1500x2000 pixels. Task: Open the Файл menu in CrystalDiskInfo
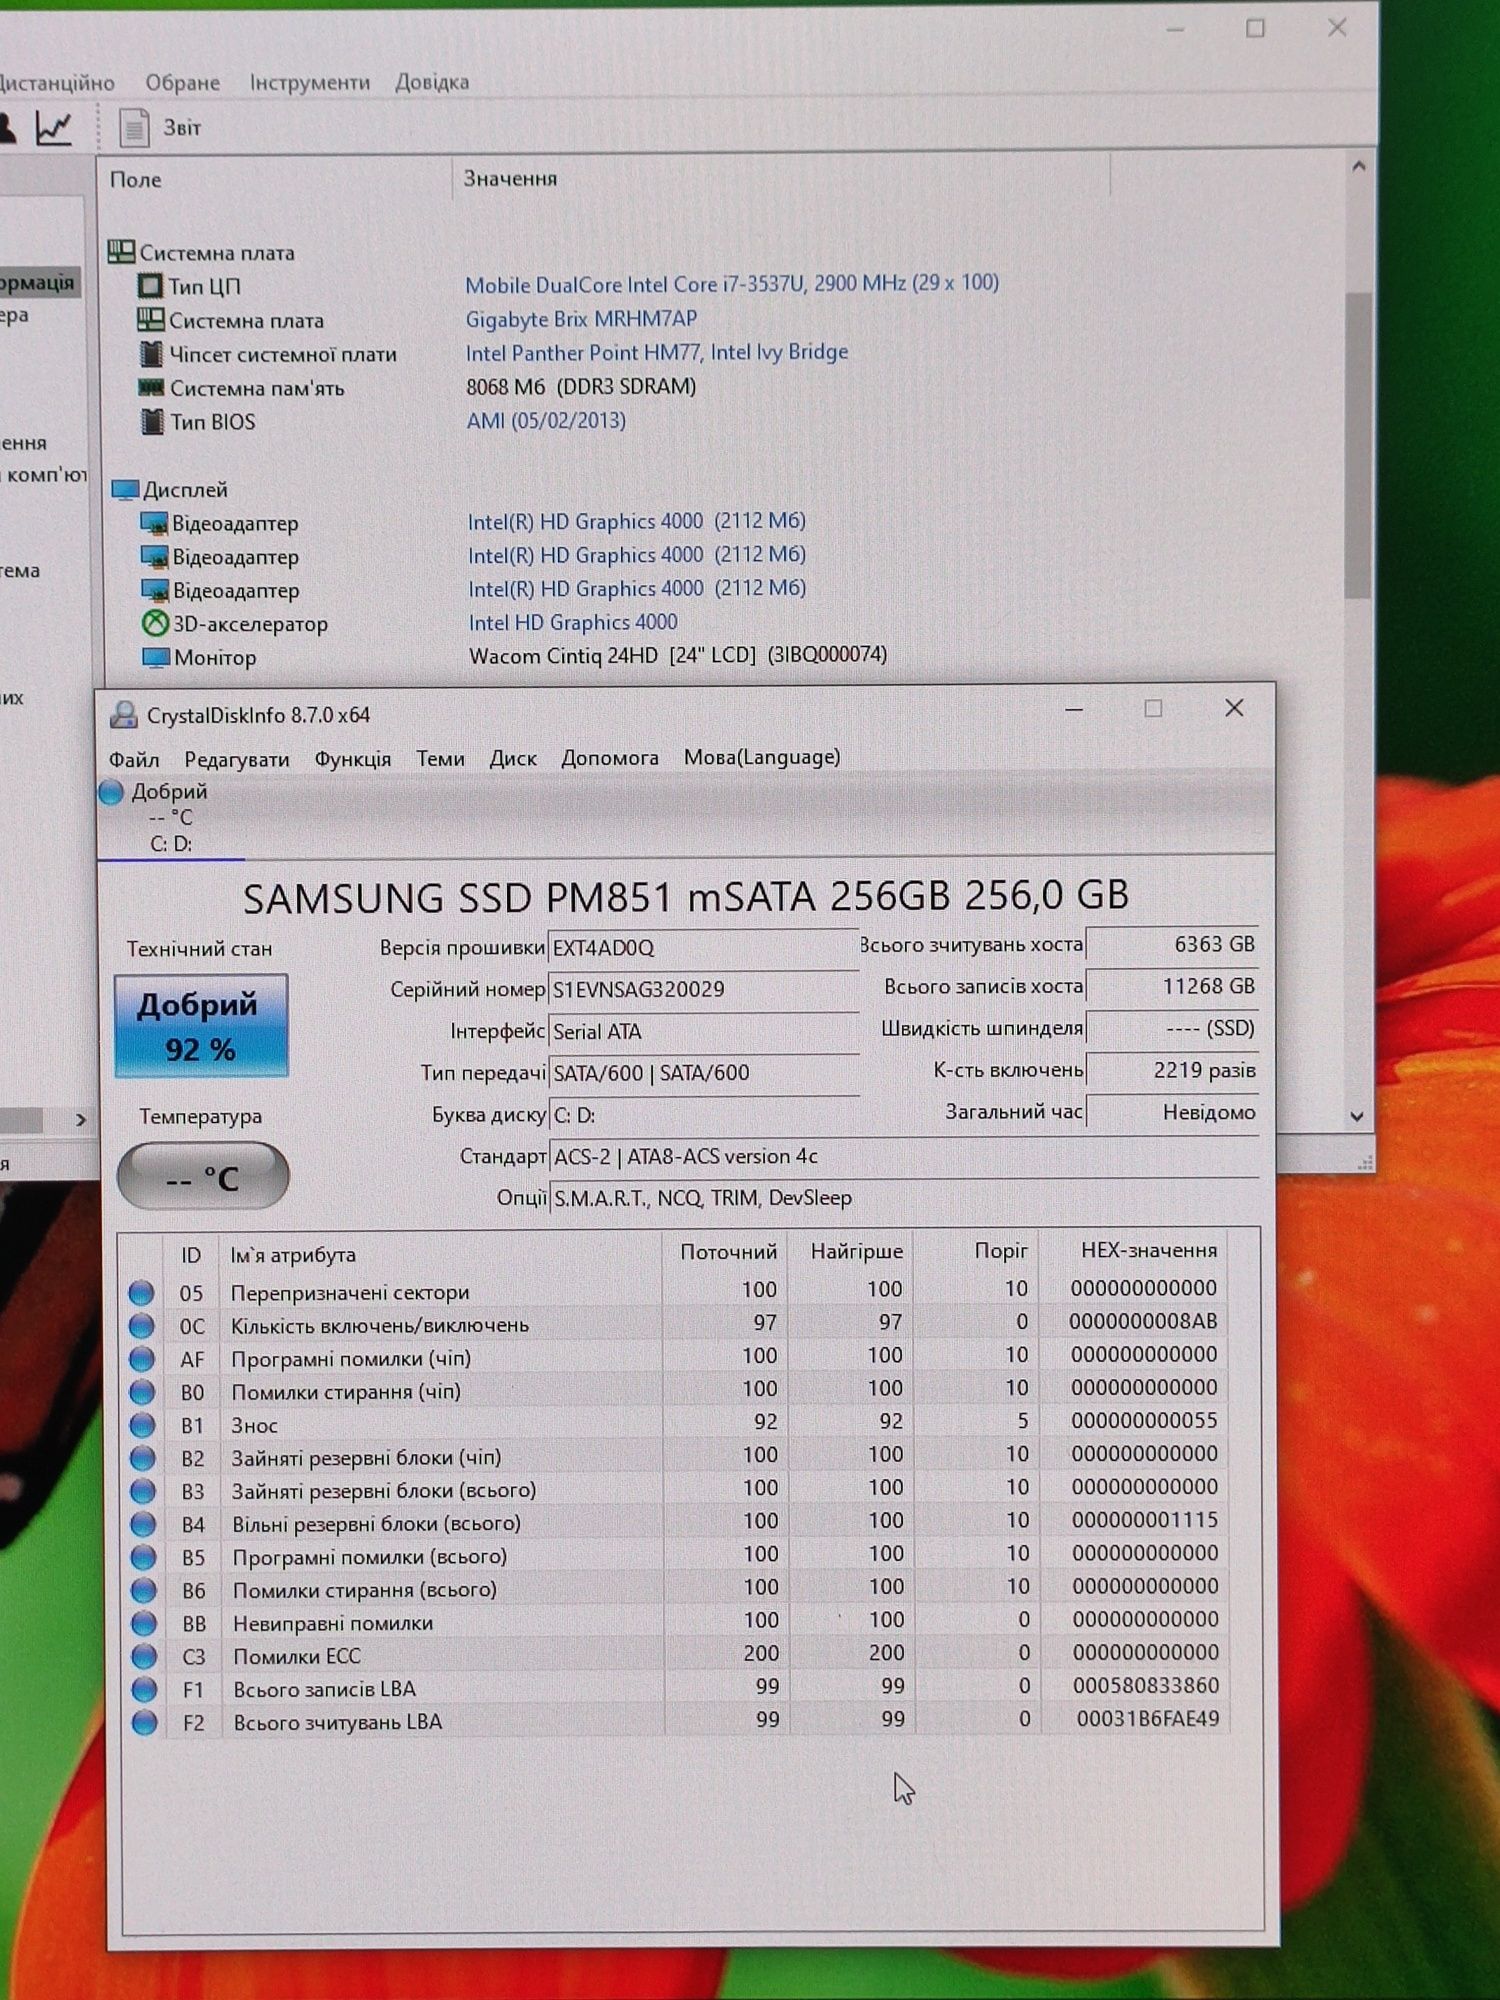point(134,760)
